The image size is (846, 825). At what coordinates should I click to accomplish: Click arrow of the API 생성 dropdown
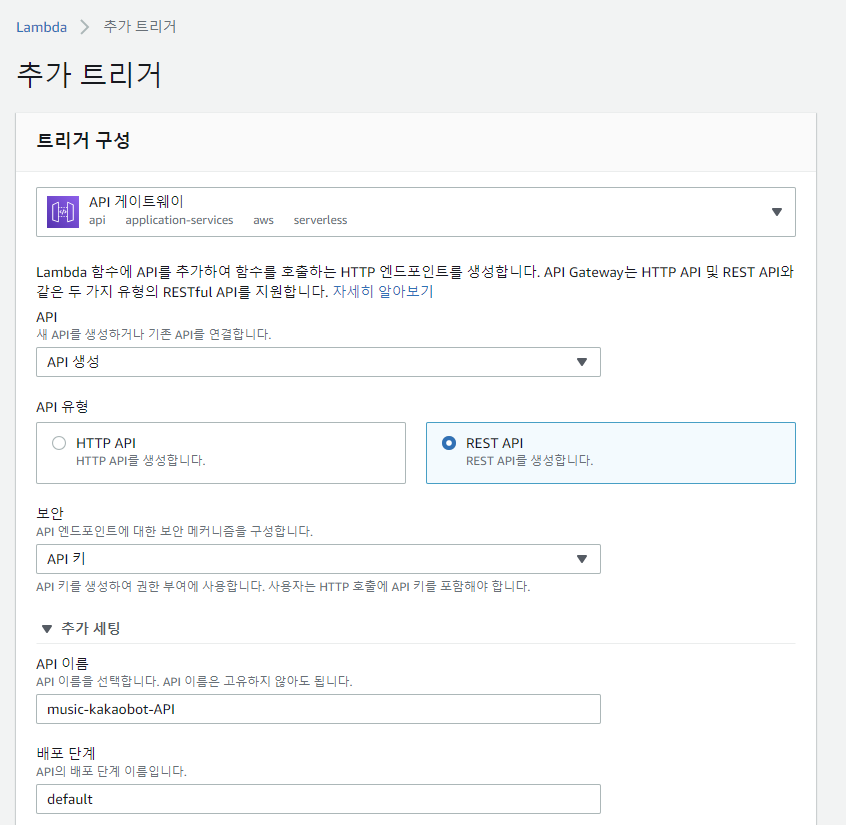[582, 362]
